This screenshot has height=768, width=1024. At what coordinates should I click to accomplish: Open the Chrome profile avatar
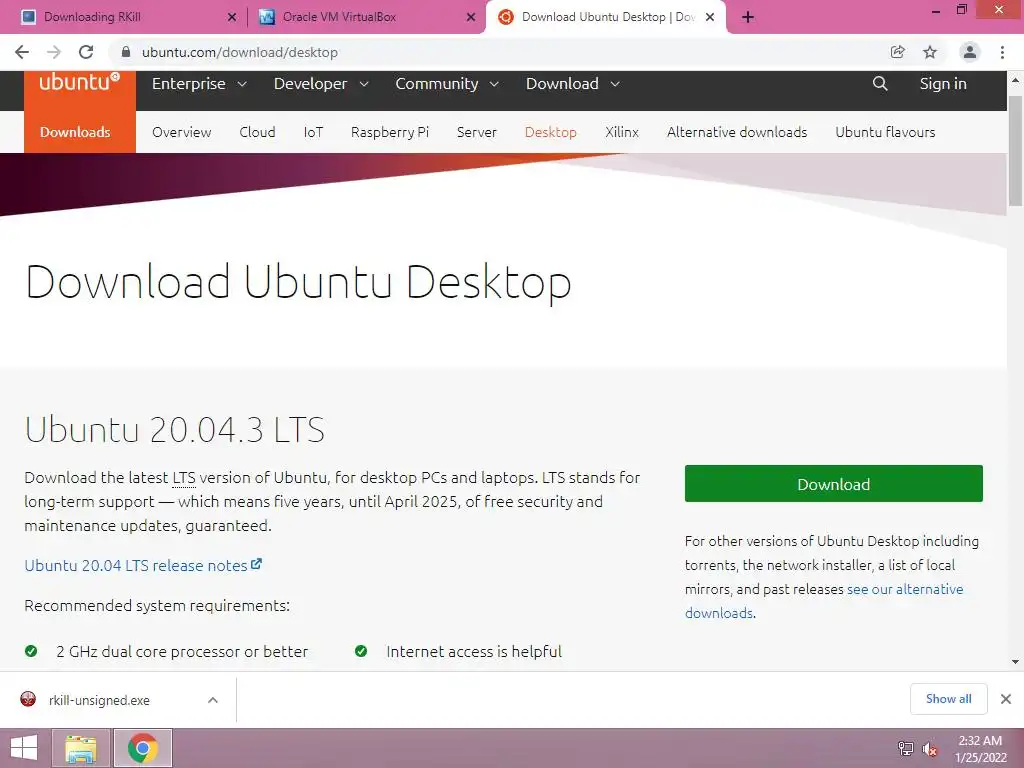click(970, 52)
